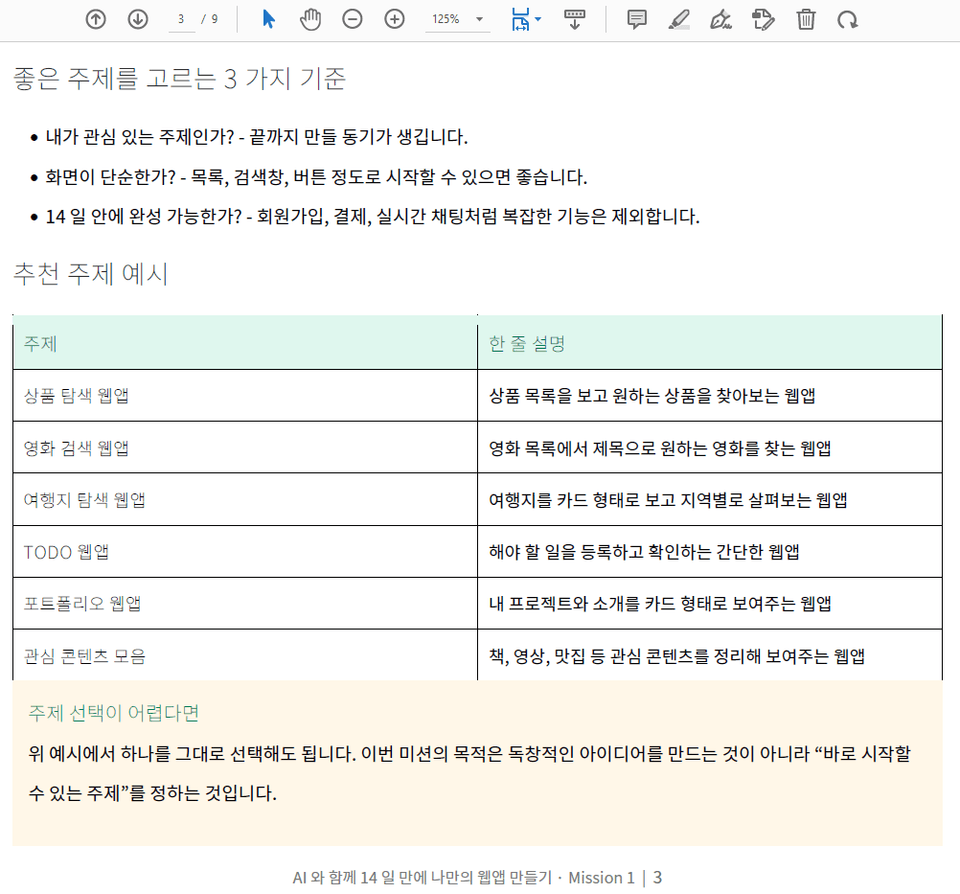Click callout paragraph starting '위 예시에서 하나를'

tap(470, 773)
